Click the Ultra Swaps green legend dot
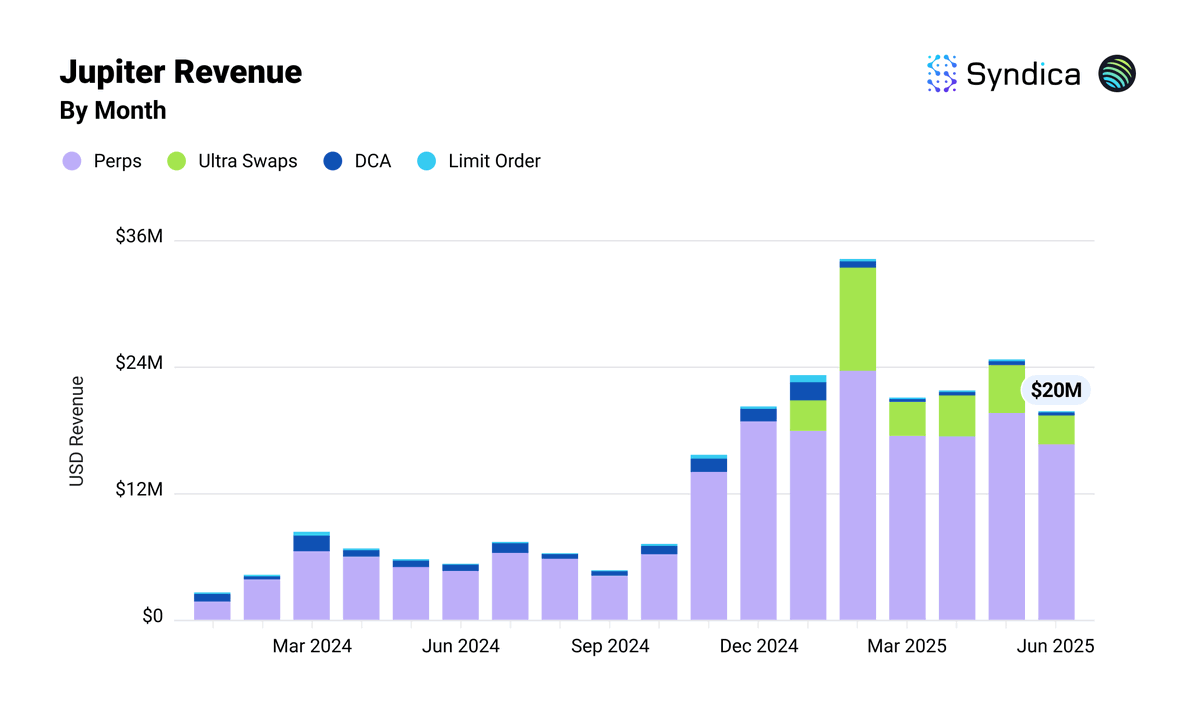The width and height of the screenshot is (1200, 719). tap(177, 161)
